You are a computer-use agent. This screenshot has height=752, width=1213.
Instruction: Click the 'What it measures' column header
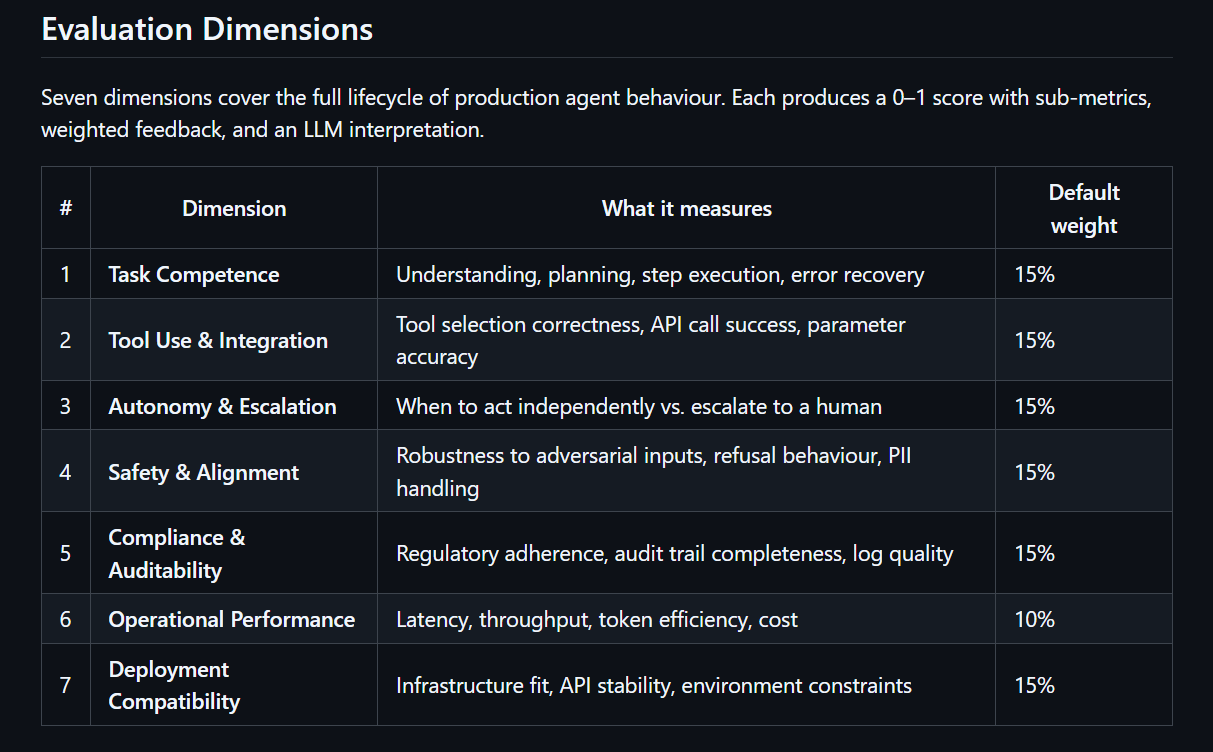[686, 208]
